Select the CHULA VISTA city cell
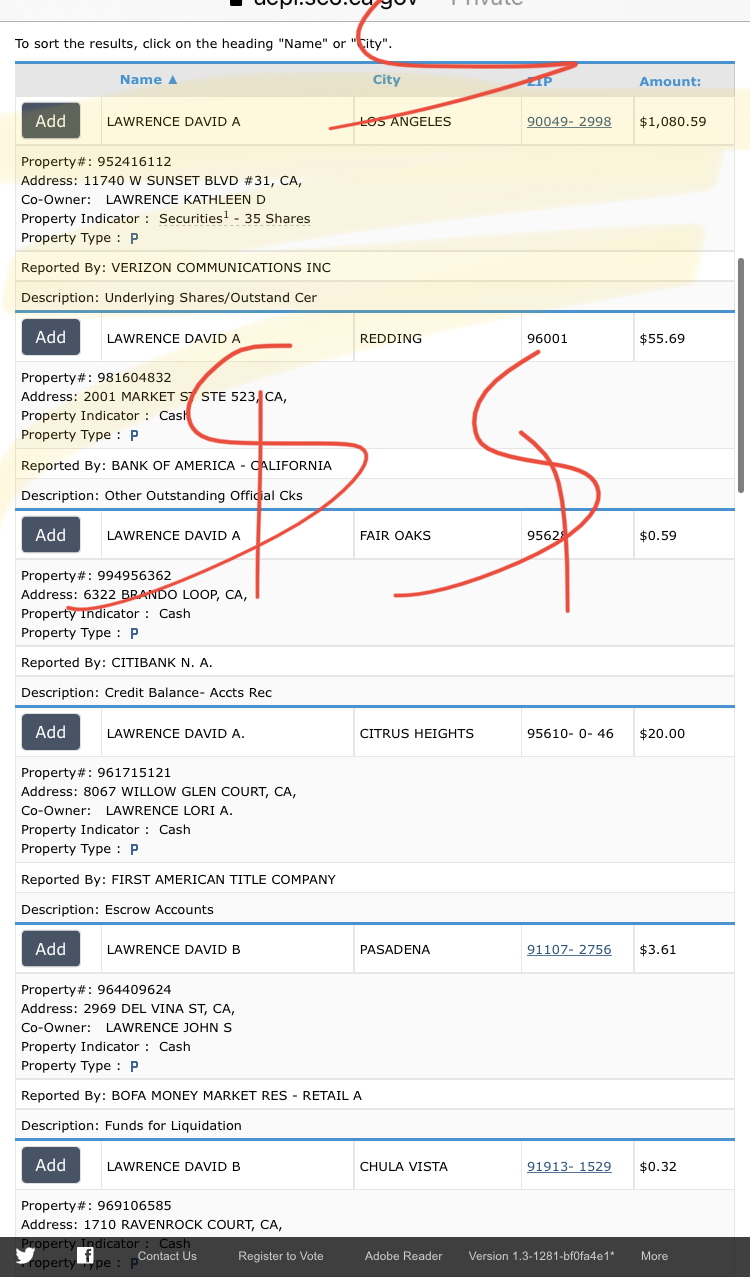 [x=437, y=1166]
